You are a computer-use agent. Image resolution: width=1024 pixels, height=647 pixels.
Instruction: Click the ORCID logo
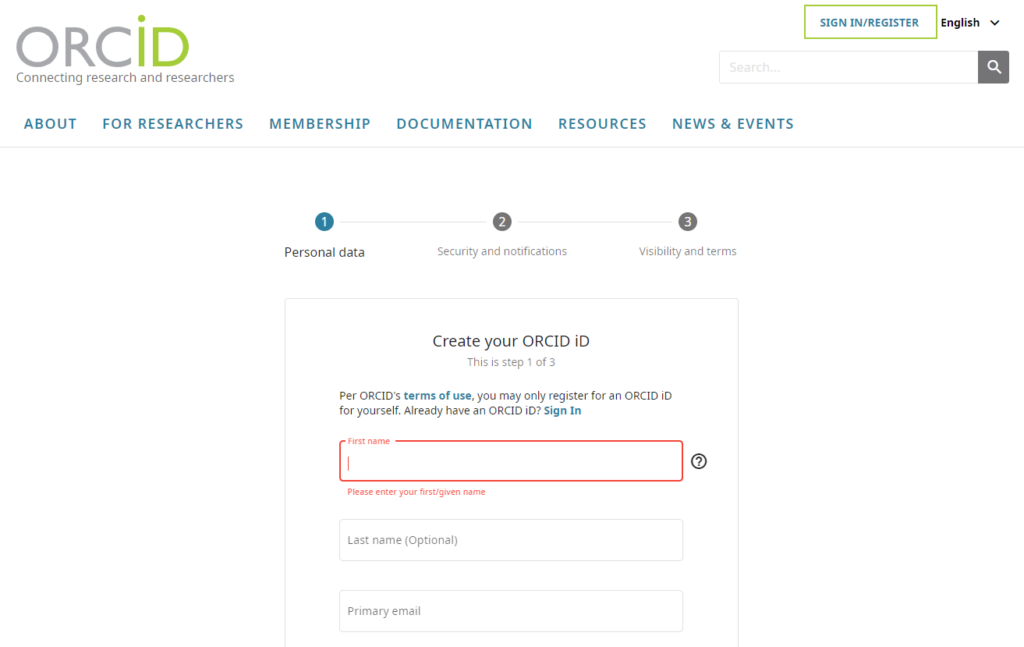[x=102, y=45]
